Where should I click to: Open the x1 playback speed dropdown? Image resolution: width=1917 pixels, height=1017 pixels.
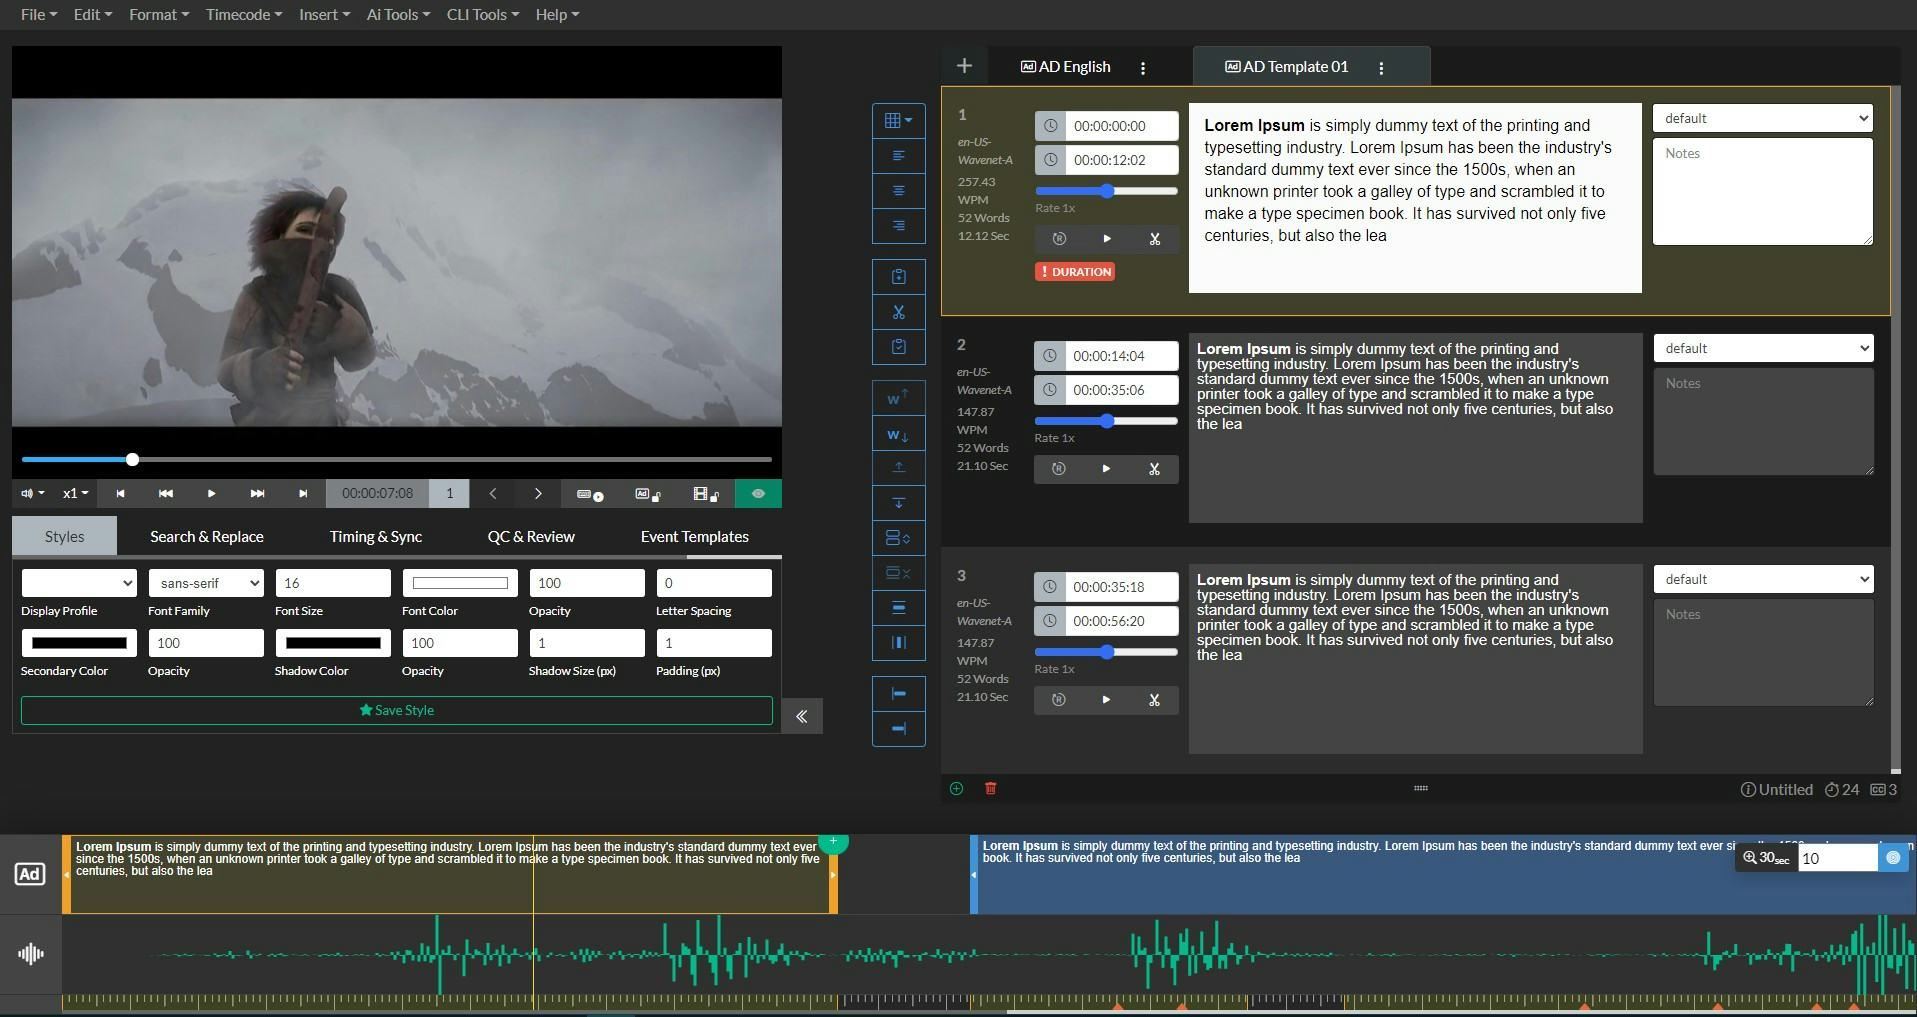(x=74, y=493)
